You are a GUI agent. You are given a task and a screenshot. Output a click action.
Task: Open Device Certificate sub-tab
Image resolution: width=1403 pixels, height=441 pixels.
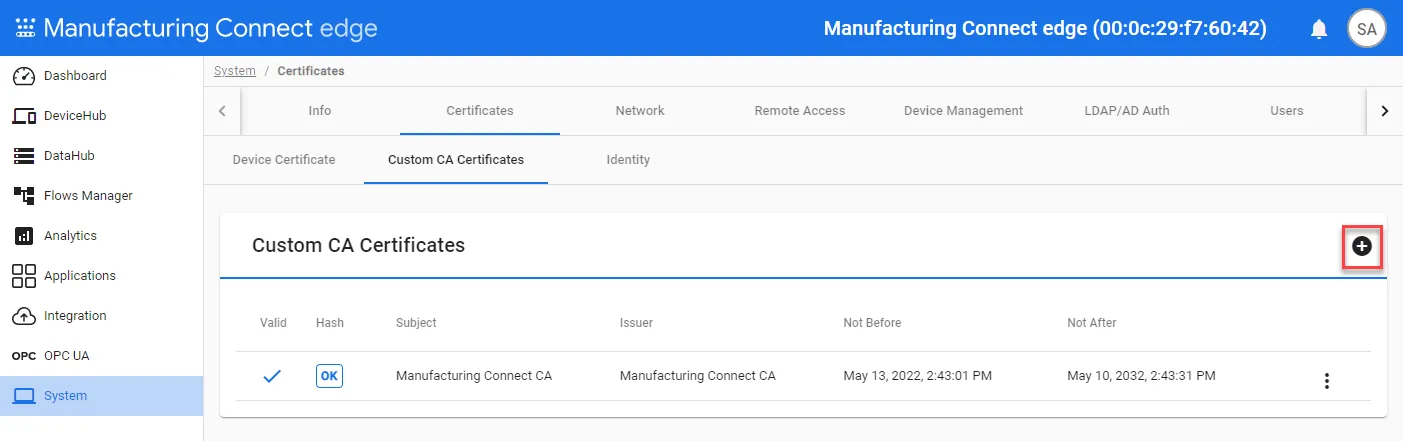pos(284,160)
